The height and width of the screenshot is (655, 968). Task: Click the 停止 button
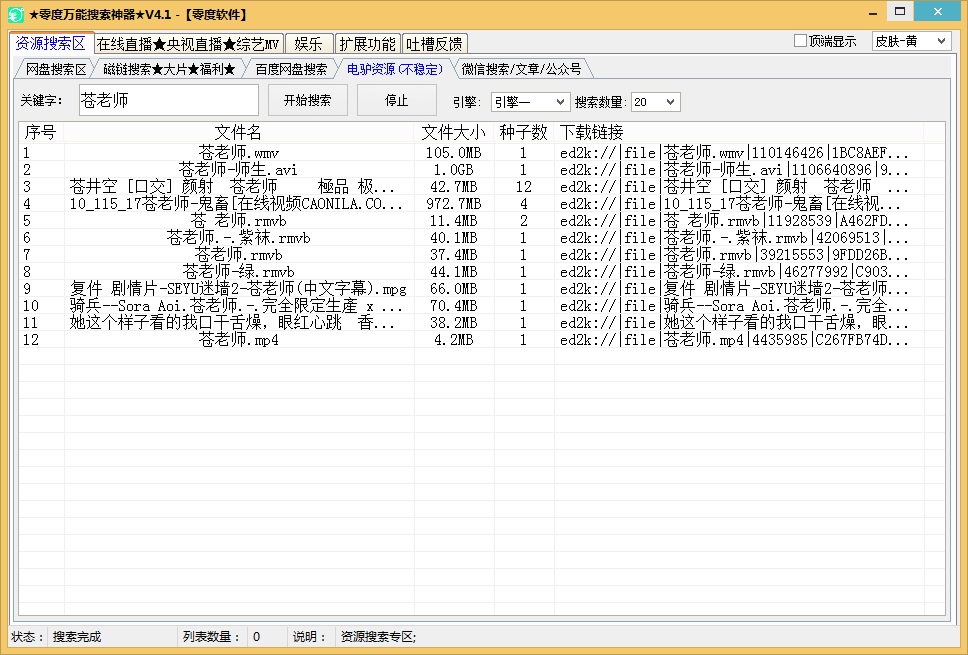396,100
